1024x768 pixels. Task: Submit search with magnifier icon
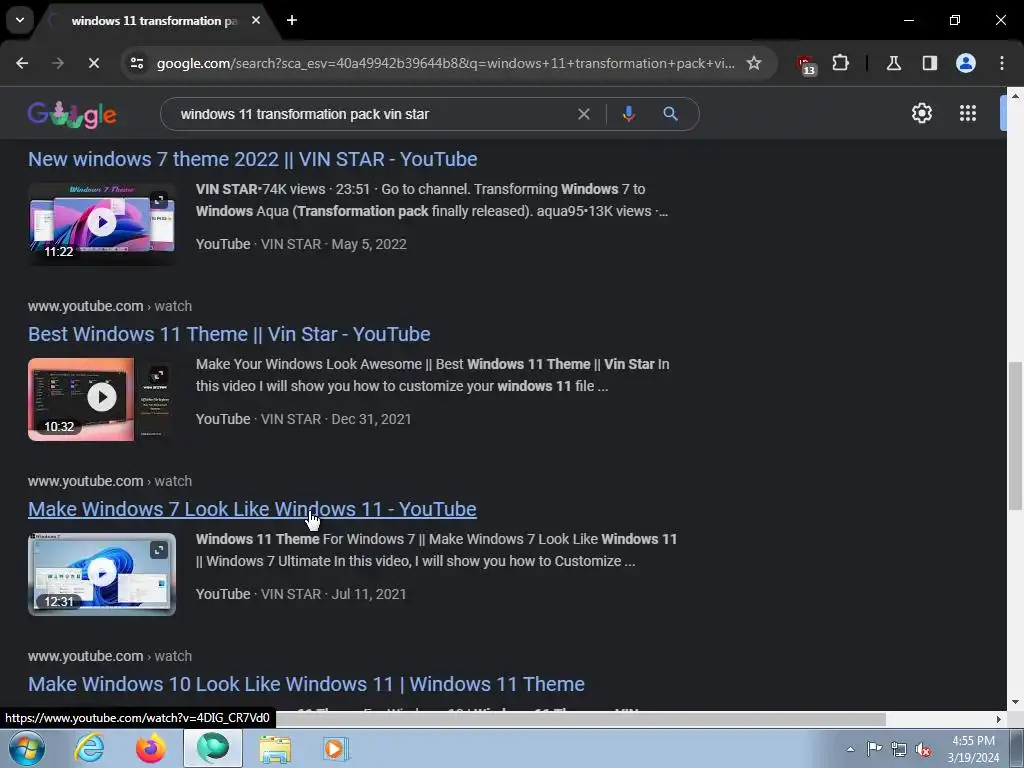tap(670, 114)
